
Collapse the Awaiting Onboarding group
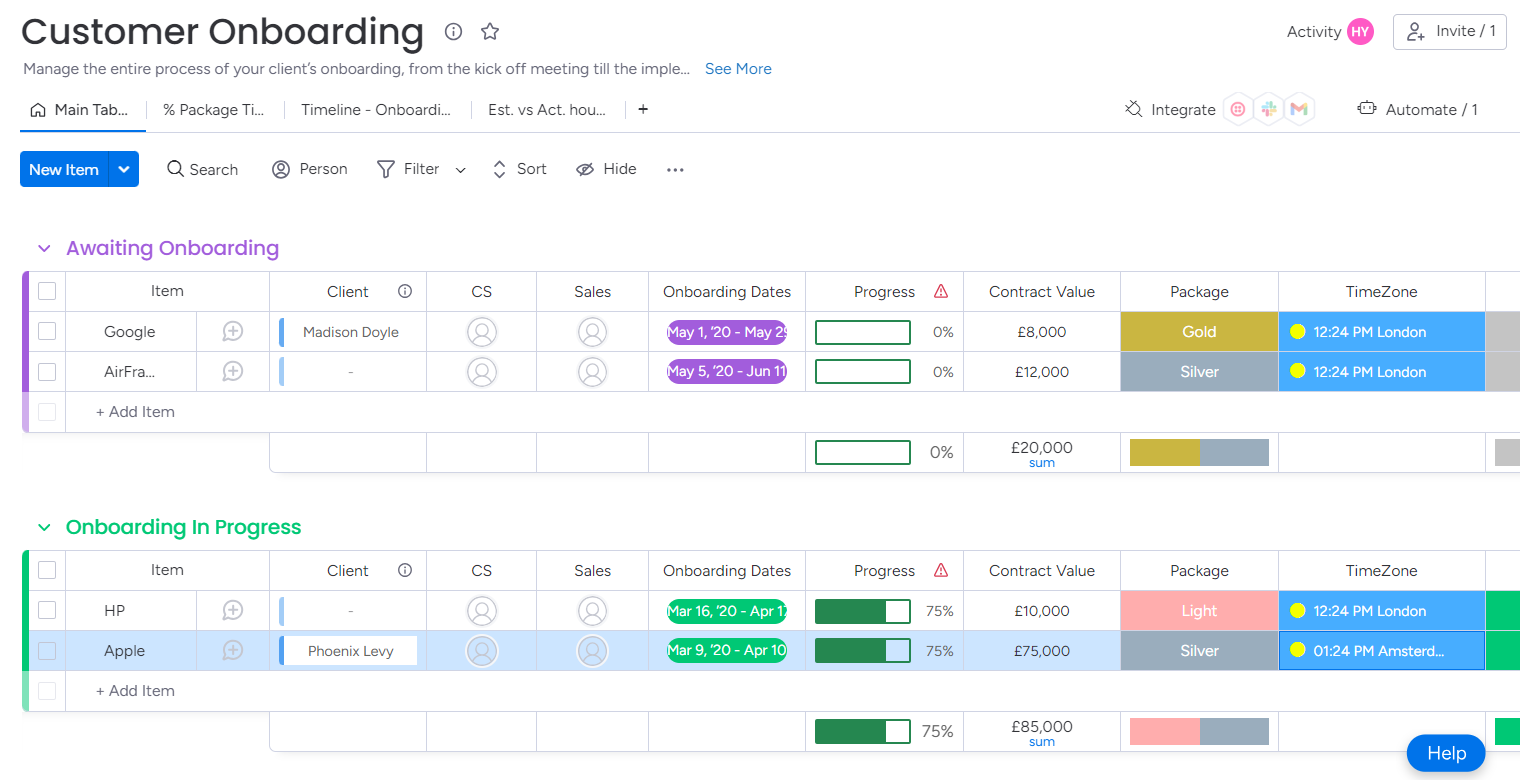coord(43,248)
